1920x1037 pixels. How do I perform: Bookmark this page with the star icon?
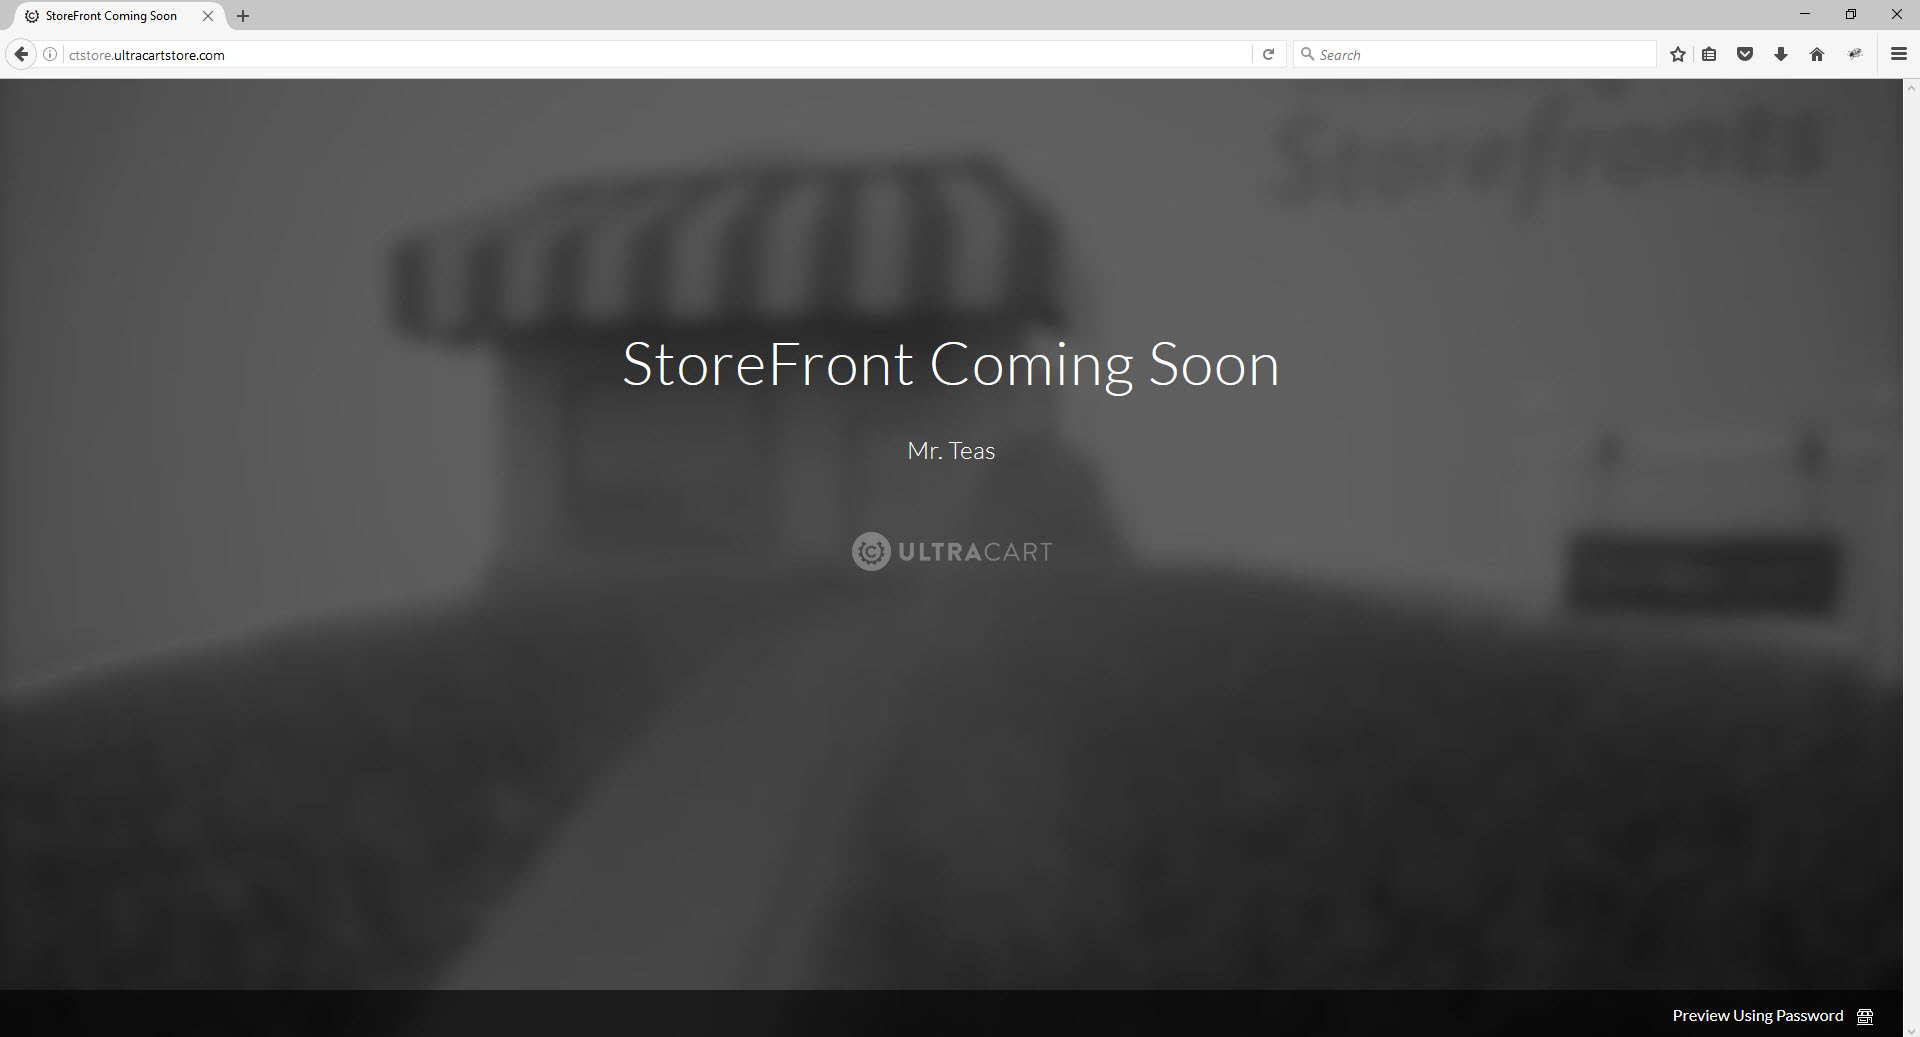click(1678, 55)
